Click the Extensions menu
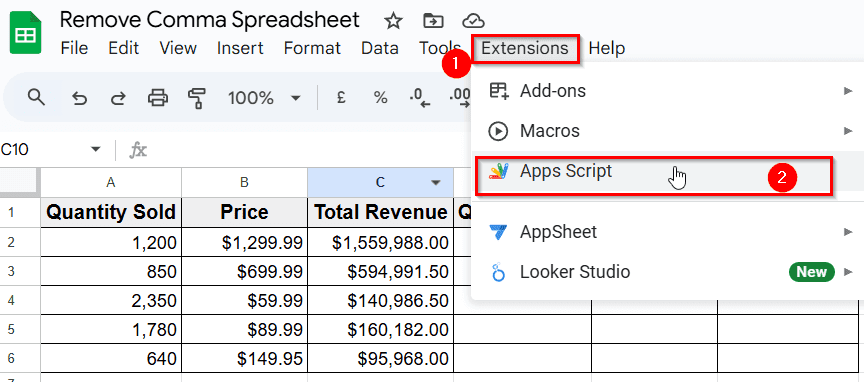The width and height of the screenshot is (864, 382). pyautogui.click(x=525, y=49)
